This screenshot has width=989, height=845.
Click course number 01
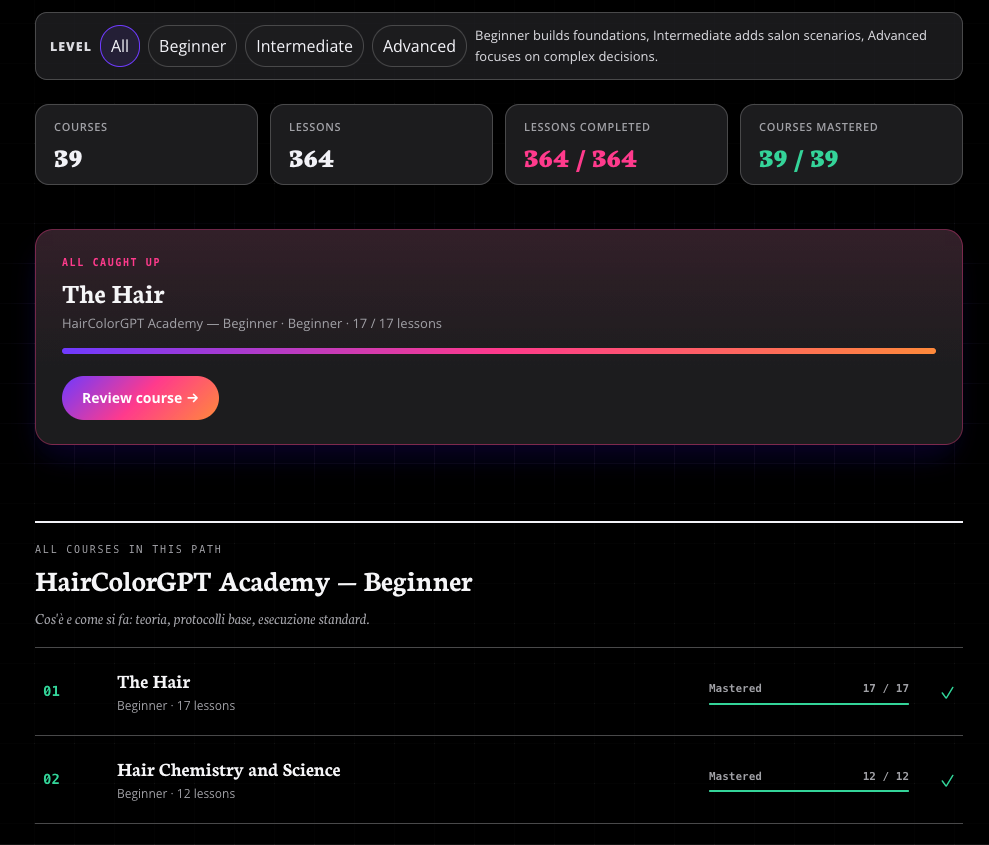pos(51,691)
